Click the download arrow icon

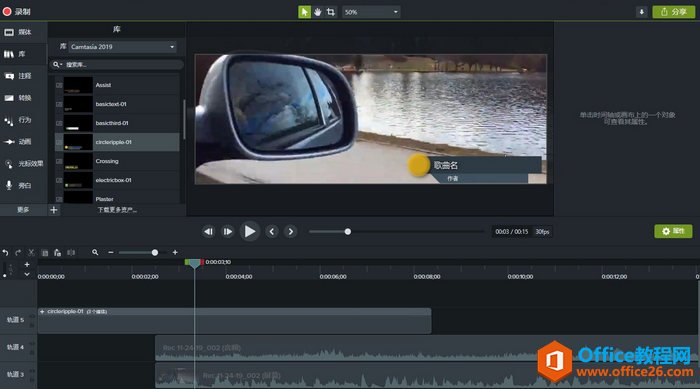point(642,12)
